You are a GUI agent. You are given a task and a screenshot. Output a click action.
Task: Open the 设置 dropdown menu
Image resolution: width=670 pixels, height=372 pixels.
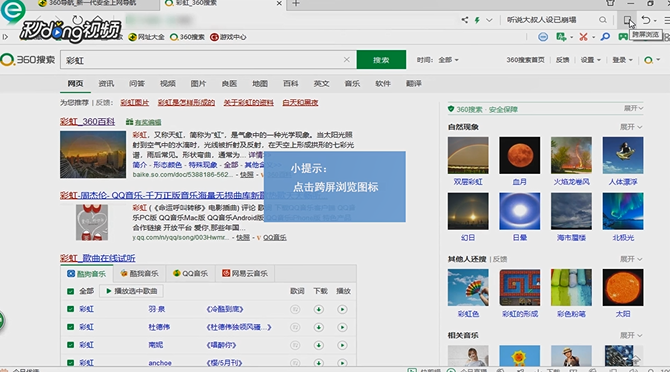(x=591, y=60)
